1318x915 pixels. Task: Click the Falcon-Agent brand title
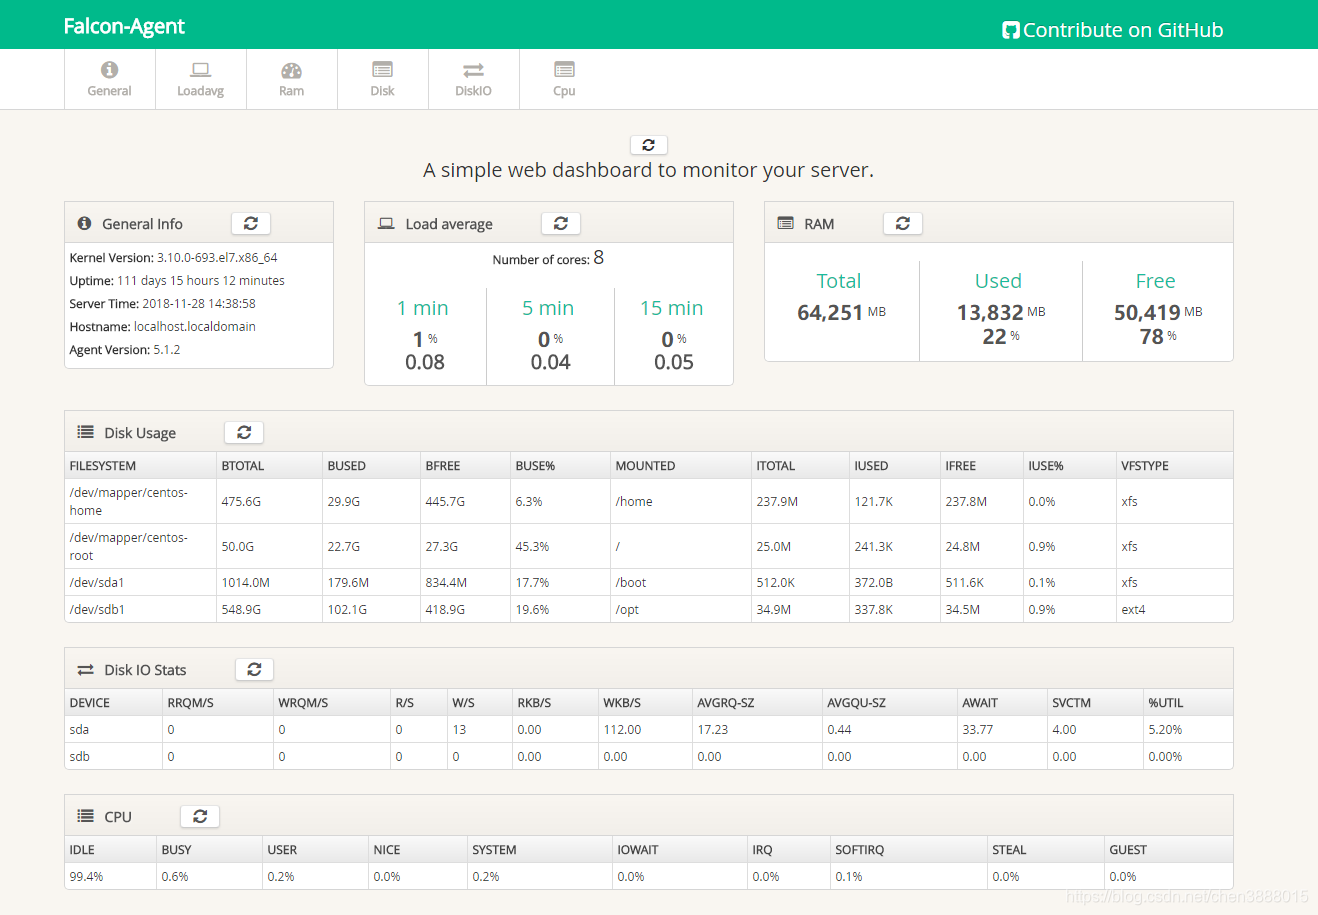pos(124,26)
